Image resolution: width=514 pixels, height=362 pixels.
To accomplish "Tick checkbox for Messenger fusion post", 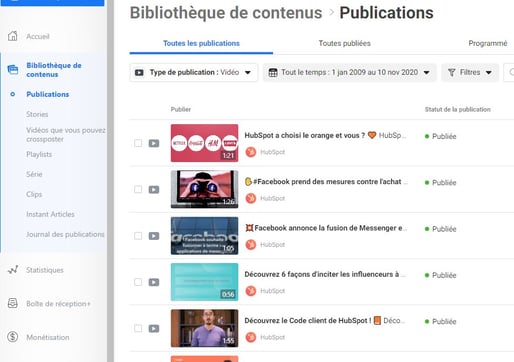I will 138,236.
